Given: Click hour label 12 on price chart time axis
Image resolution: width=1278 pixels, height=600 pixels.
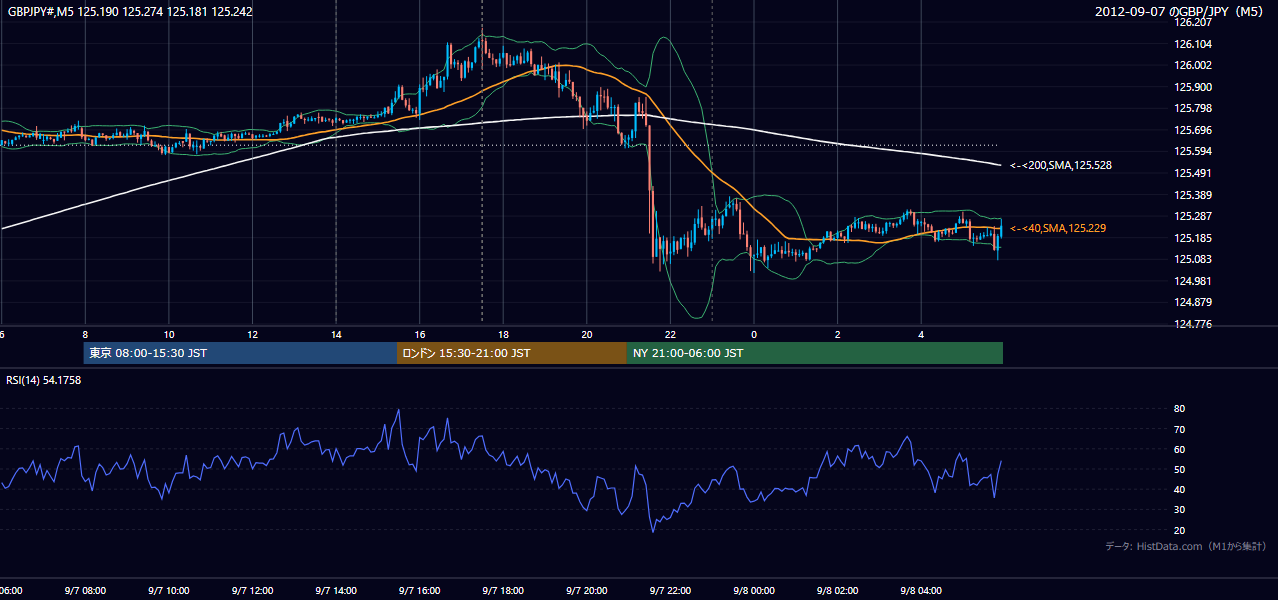Looking at the screenshot, I should pyautogui.click(x=252, y=335).
